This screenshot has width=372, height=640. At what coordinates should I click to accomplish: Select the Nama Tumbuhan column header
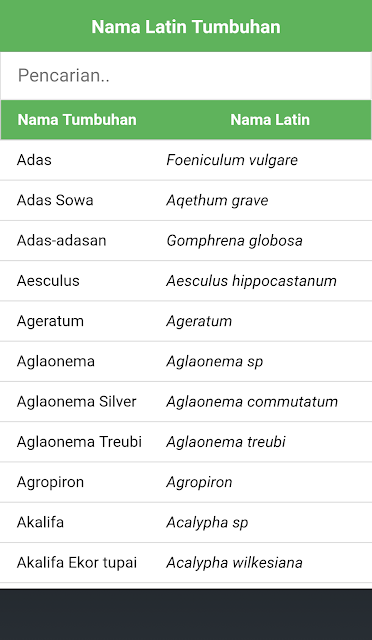click(x=77, y=120)
